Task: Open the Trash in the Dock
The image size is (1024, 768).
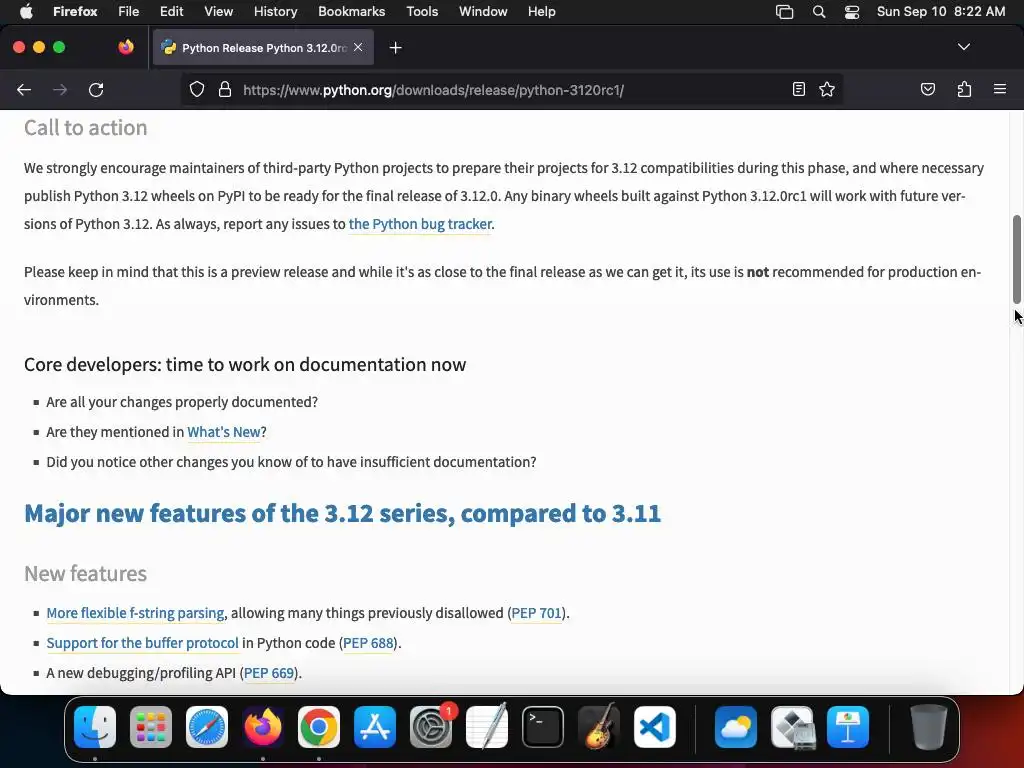Action: 929,727
